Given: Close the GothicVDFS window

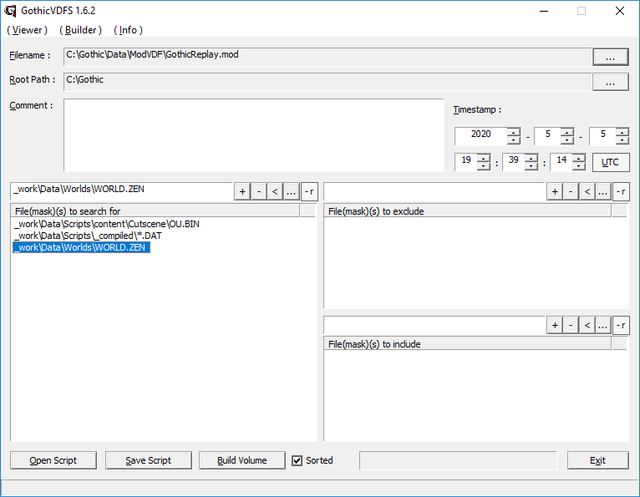Looking at the screenshot, I should point(620,11).
